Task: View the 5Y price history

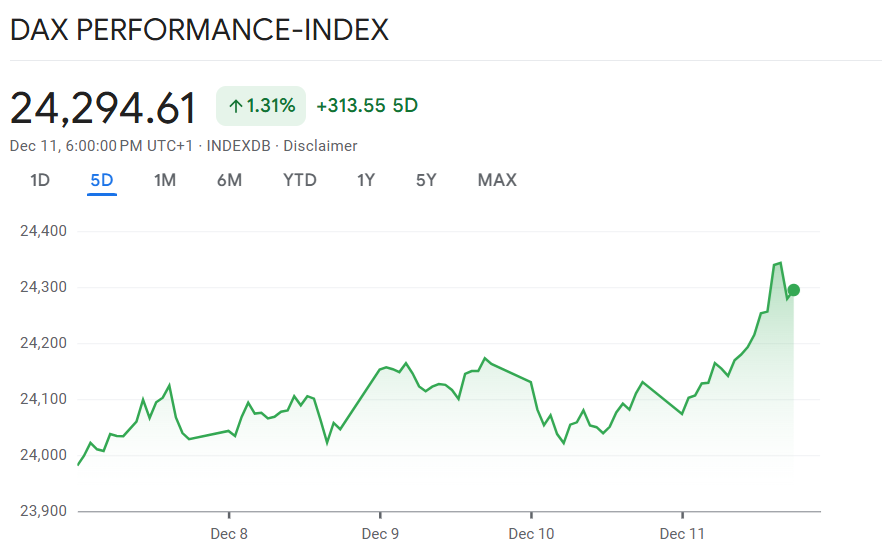Action: [426, 180]
